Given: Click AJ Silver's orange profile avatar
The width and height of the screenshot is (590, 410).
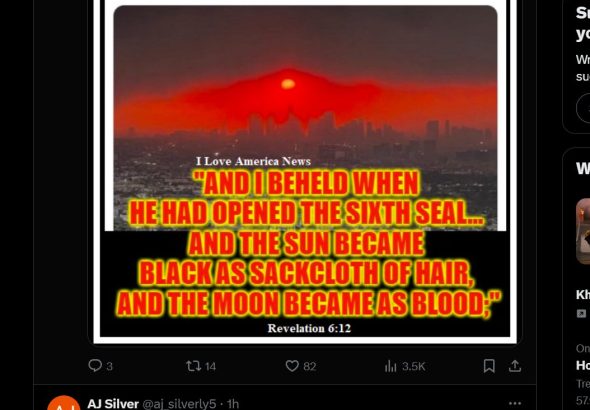Looking at the screenshot, I should tap(64, 403).
